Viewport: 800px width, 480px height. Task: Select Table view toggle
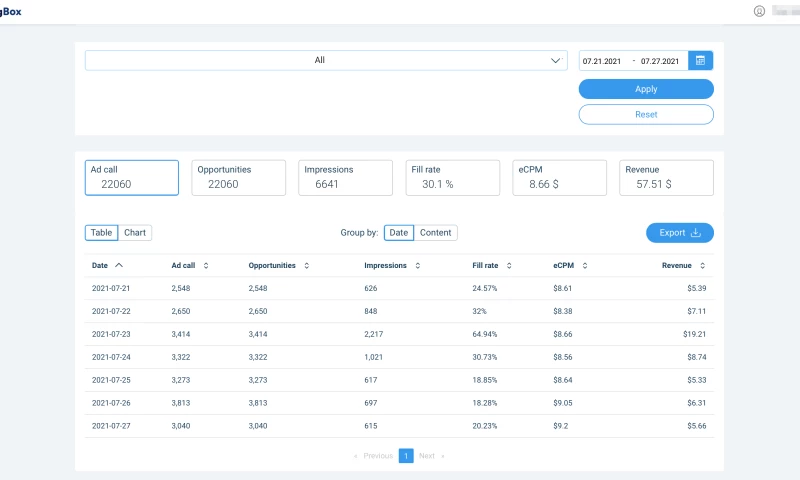101,233
